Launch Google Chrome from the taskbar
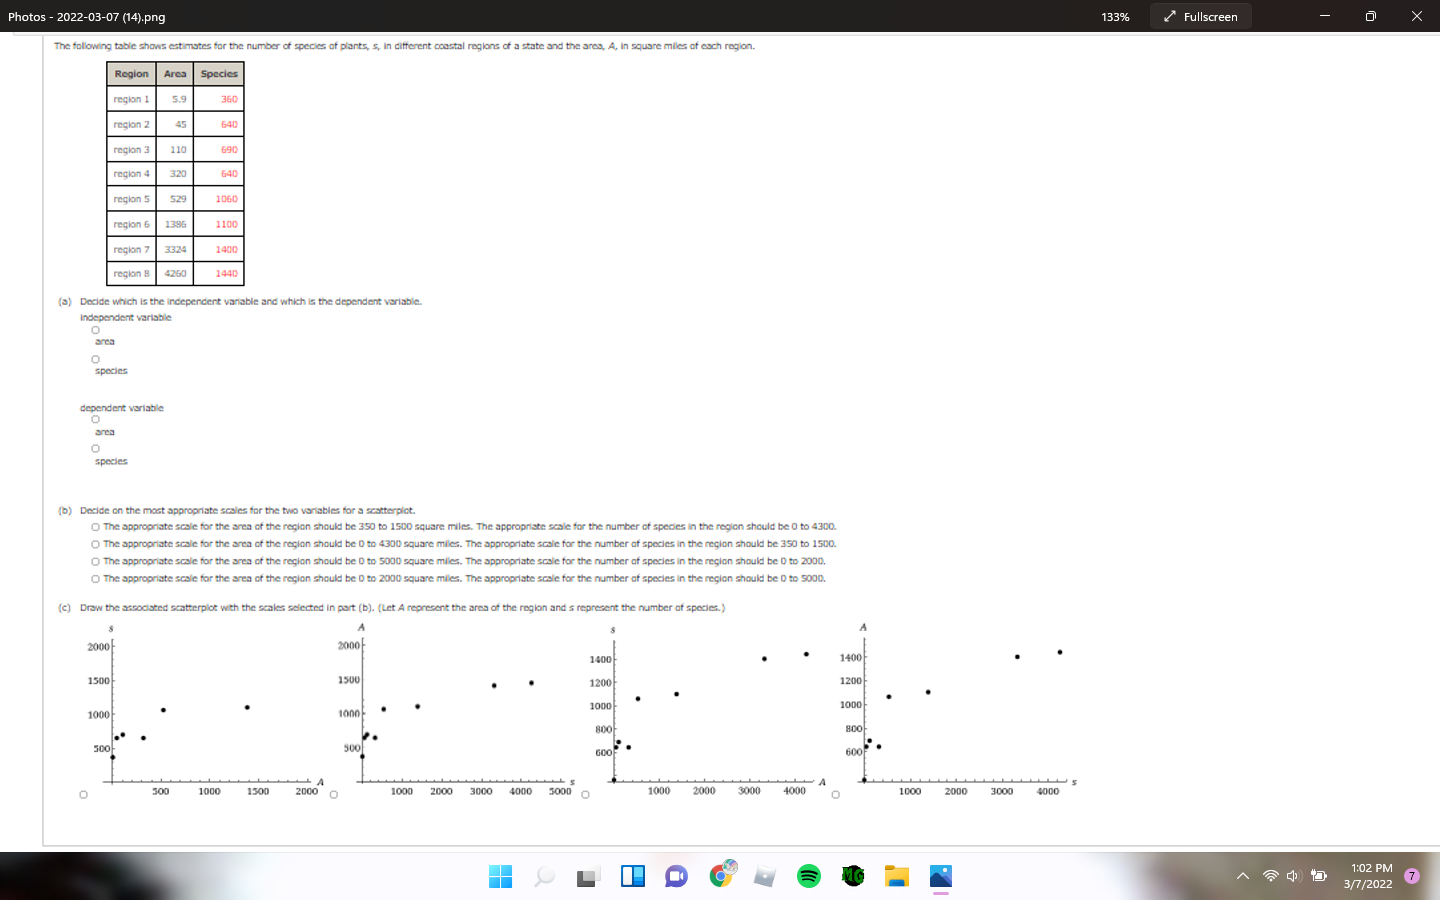This screenshot has width=1440, height=900. [x=720, y=877]
